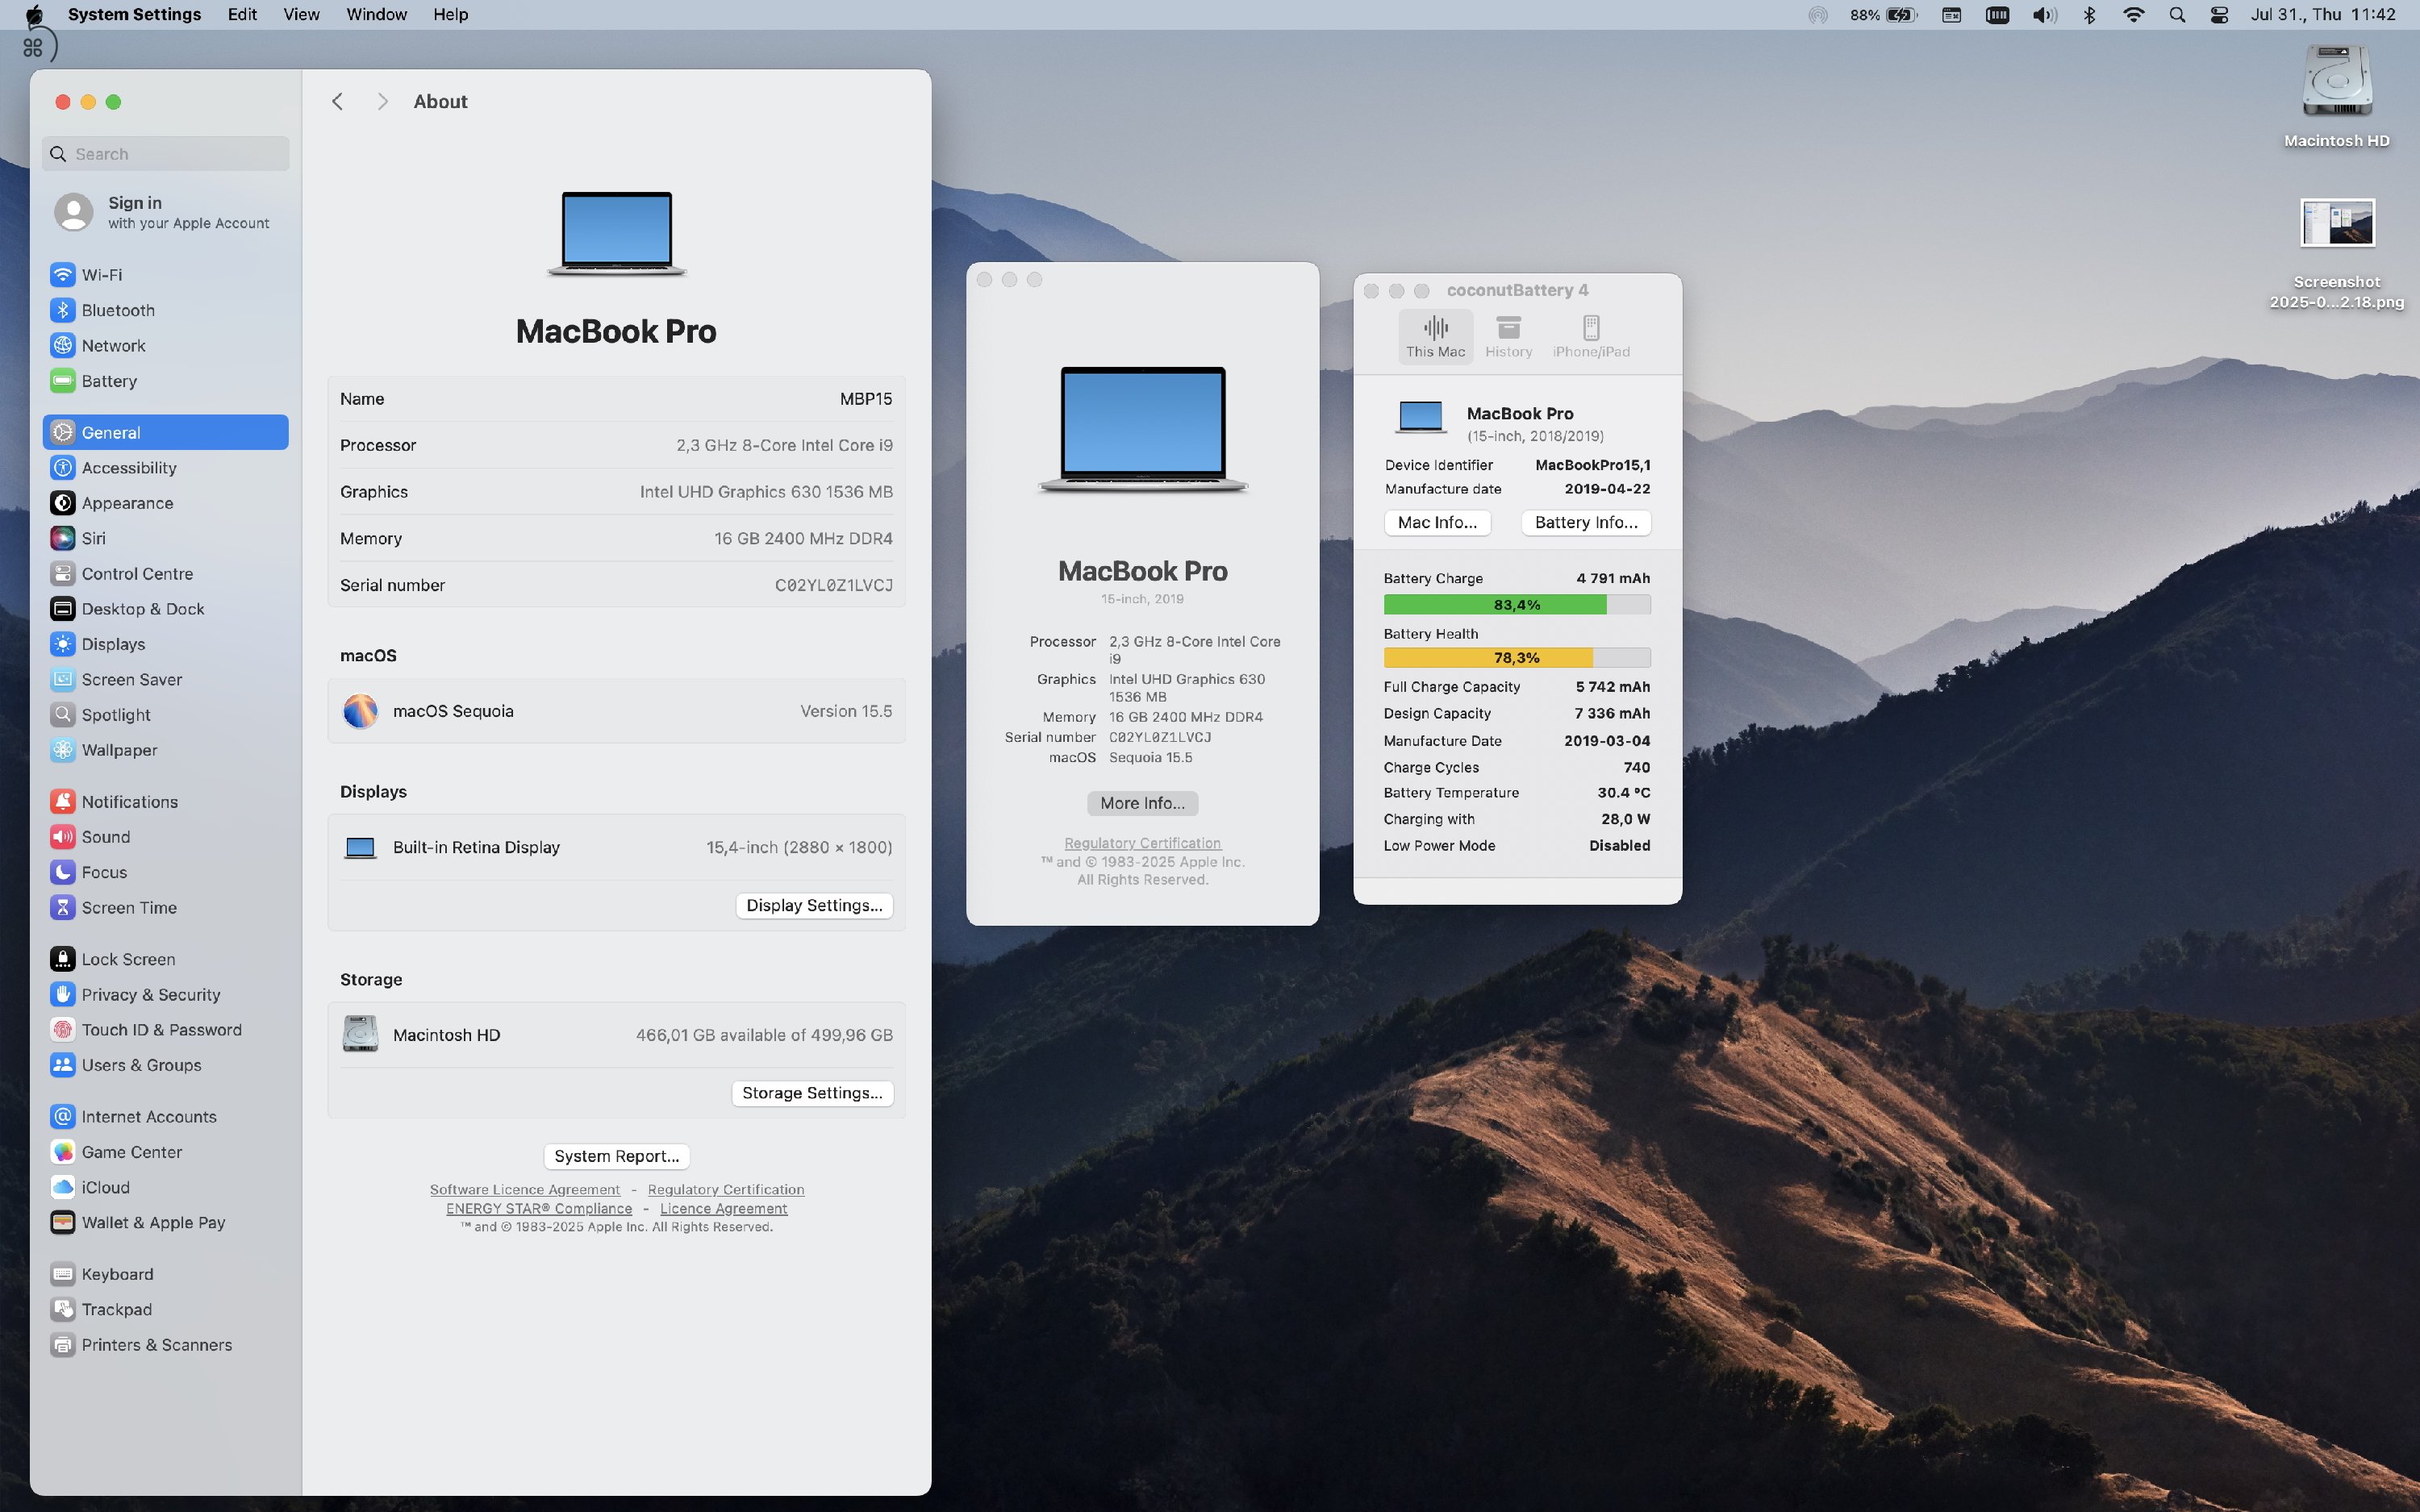The width and height of the screenshot is (2420, 1512).
Task: Open Software Licence Agreement link
Action: tap(525, 1189)
